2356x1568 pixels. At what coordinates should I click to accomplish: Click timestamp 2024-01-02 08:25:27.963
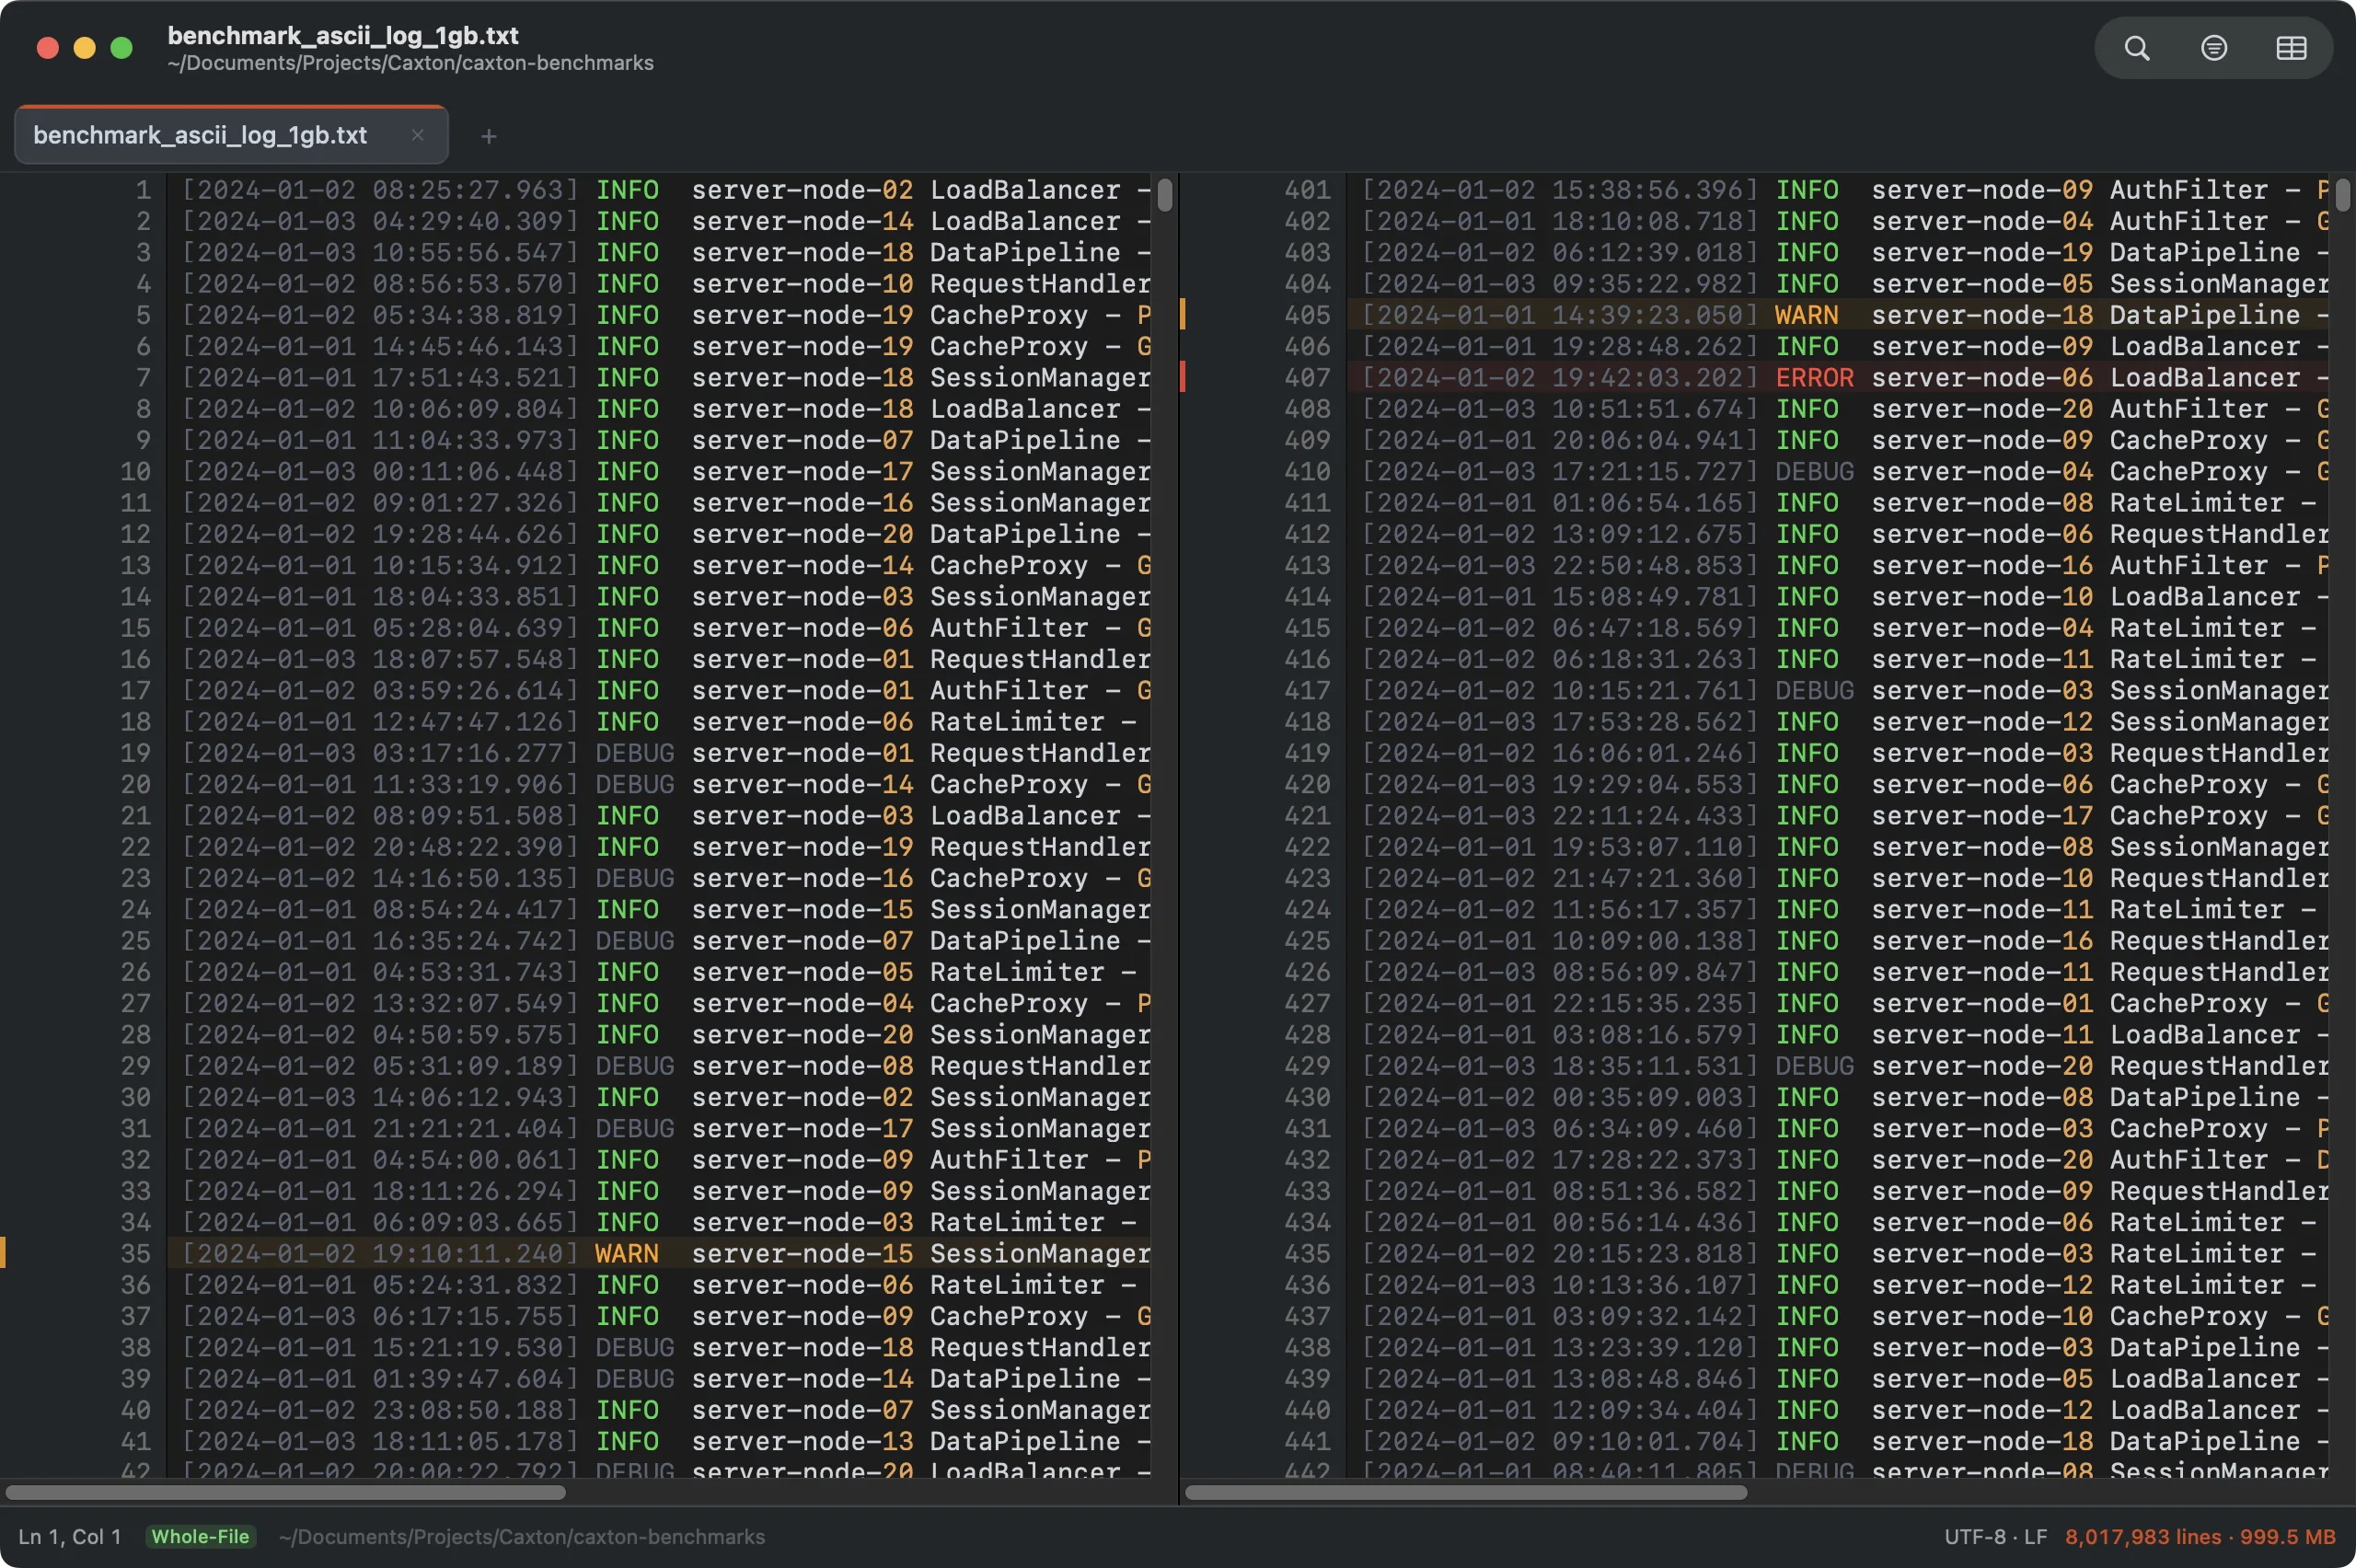[x=380, y=189]
